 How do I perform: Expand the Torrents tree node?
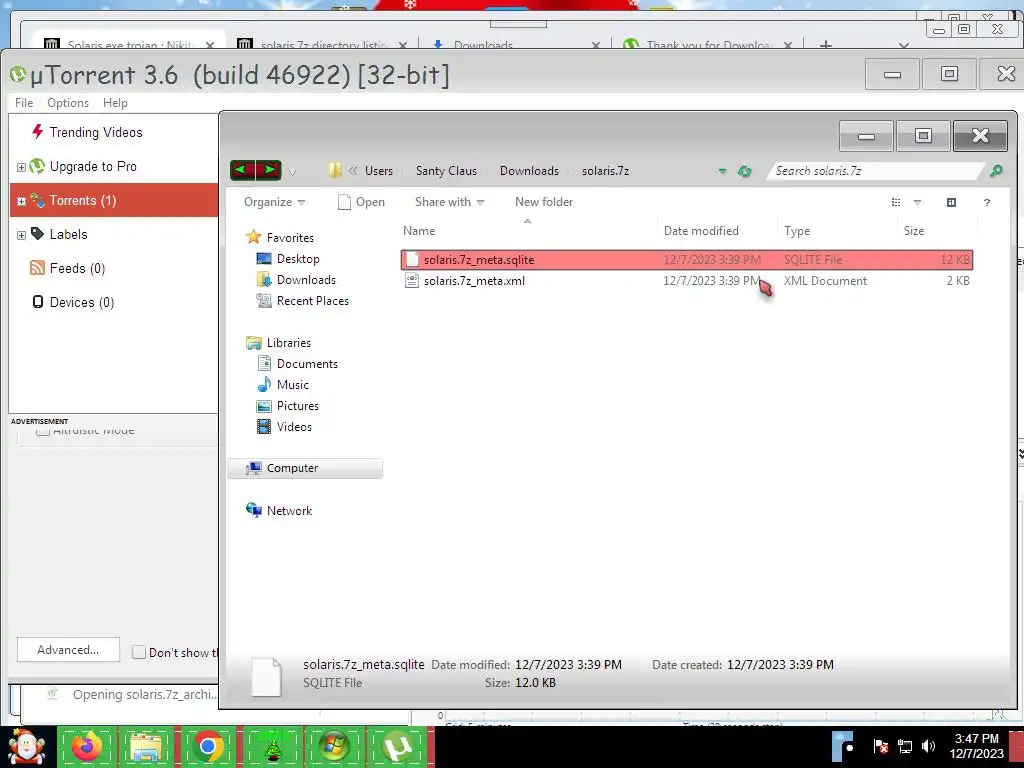tap(21, 201)
